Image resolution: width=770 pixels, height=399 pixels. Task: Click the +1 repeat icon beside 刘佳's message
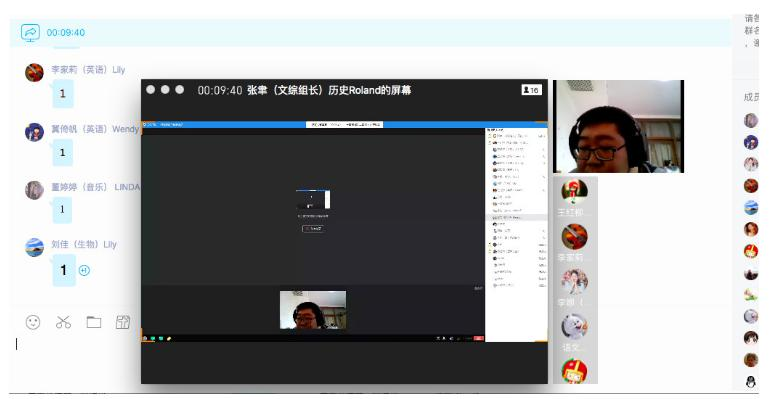tap(84, 270)
